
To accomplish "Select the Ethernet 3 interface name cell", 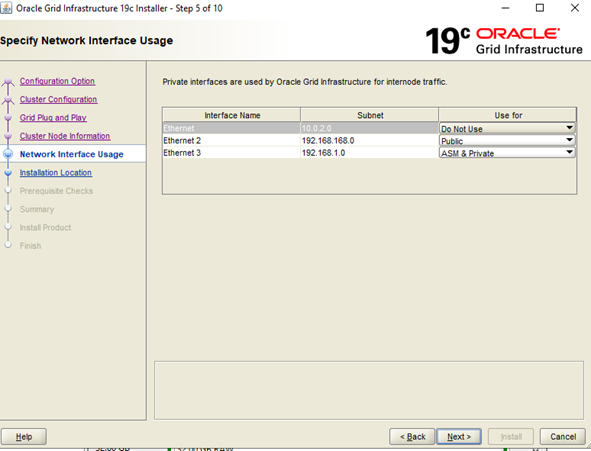I will [x=231, y=153].
